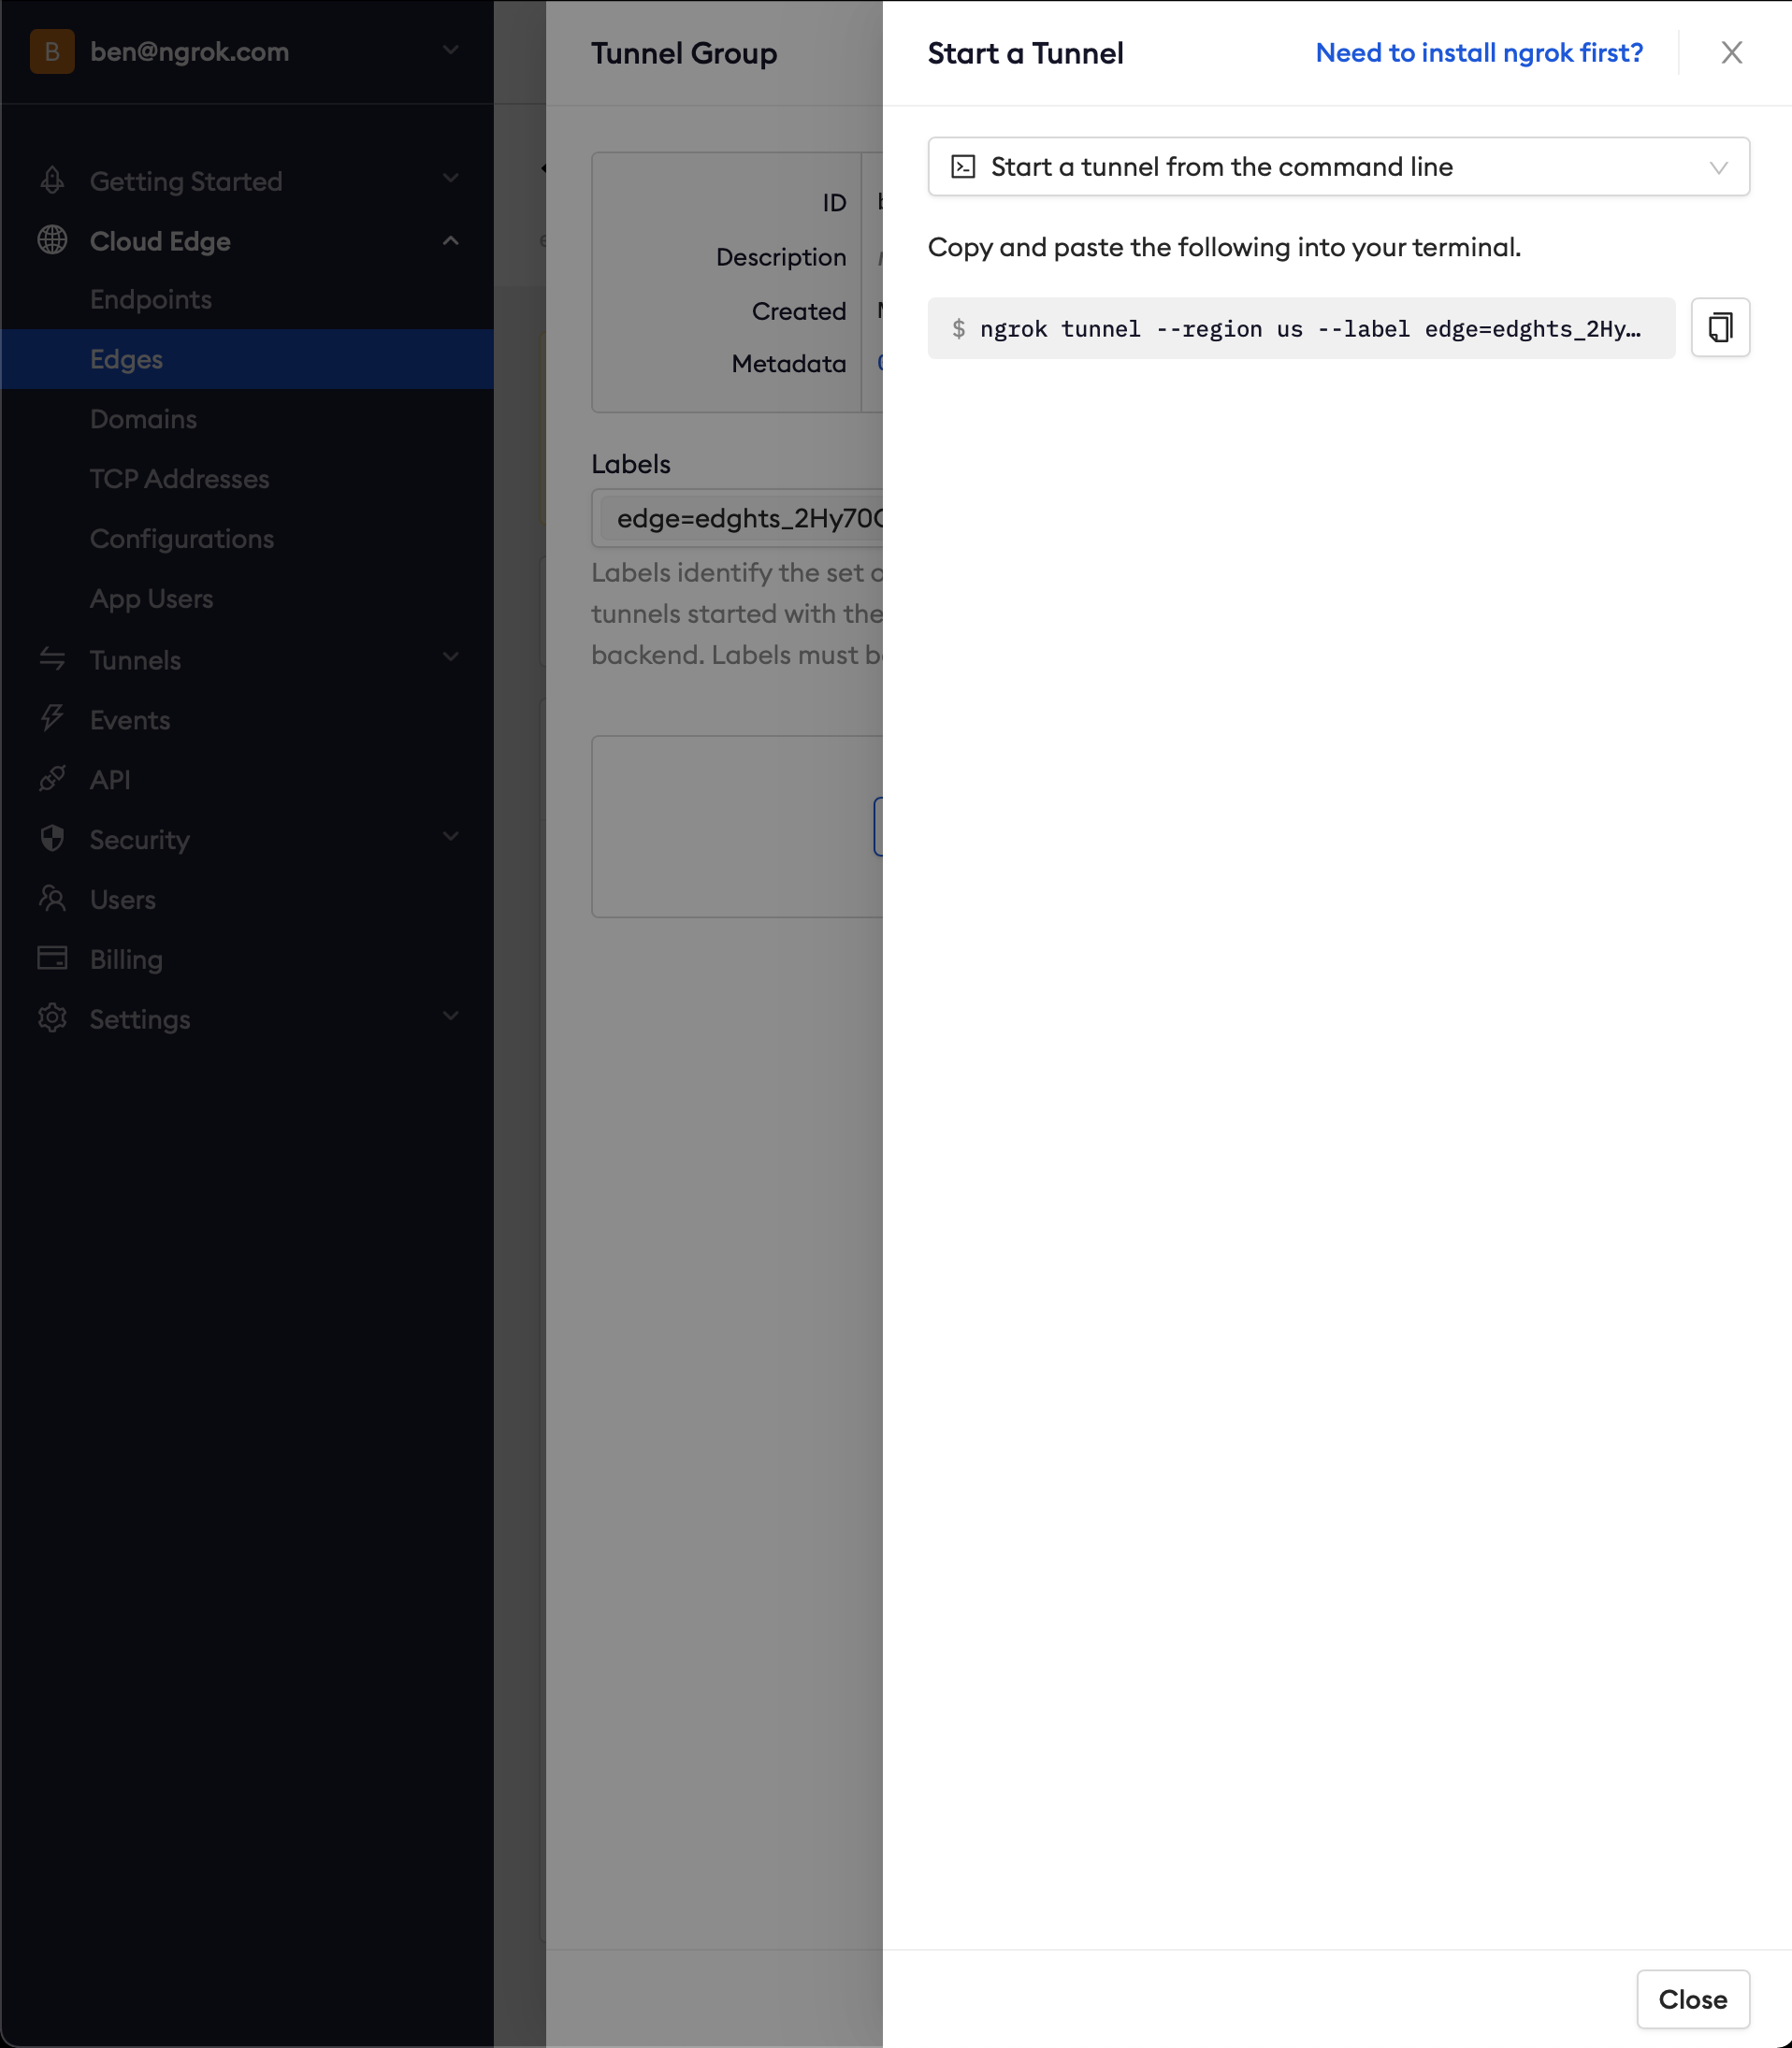Expand the Security section chevron
Image resolution: width=1792 pixels, height=2048 pixels.
pos(451,836)
